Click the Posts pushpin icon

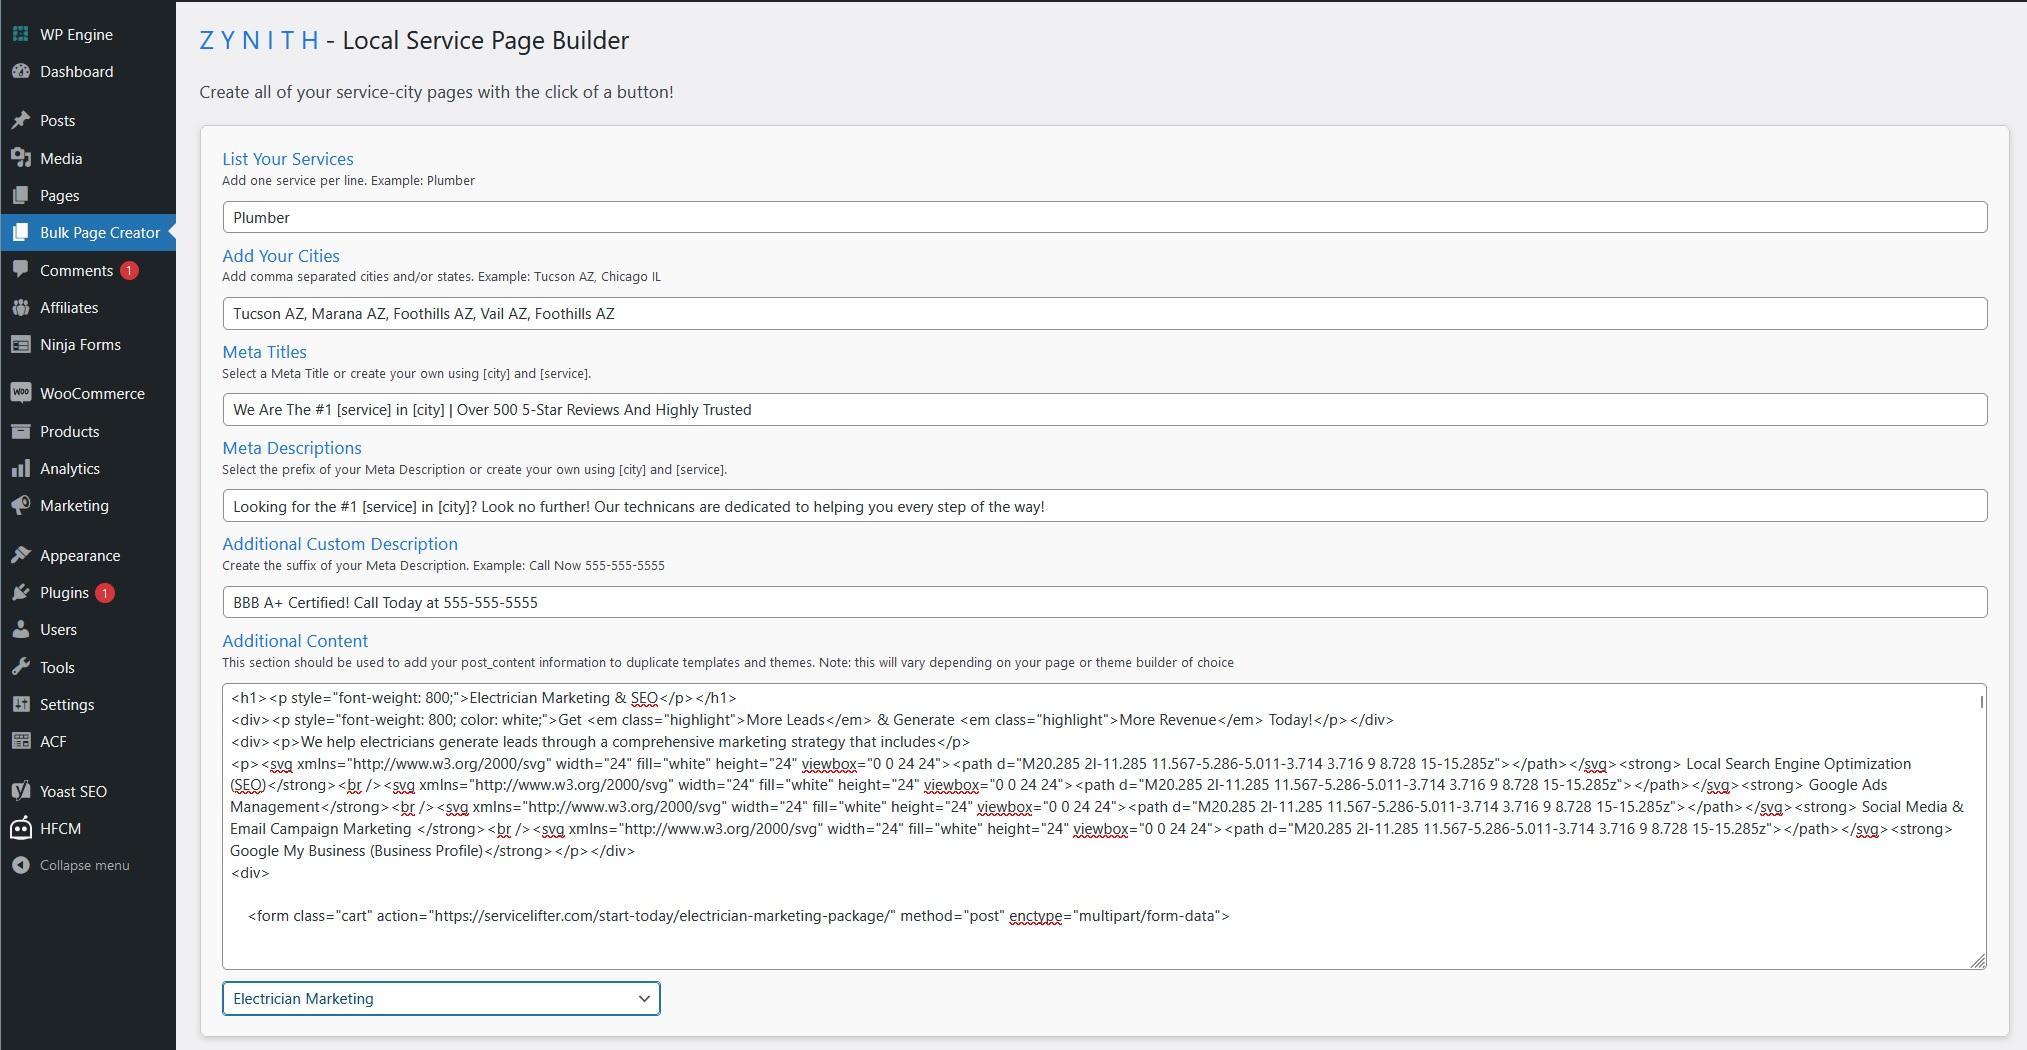tap(20, 121)
